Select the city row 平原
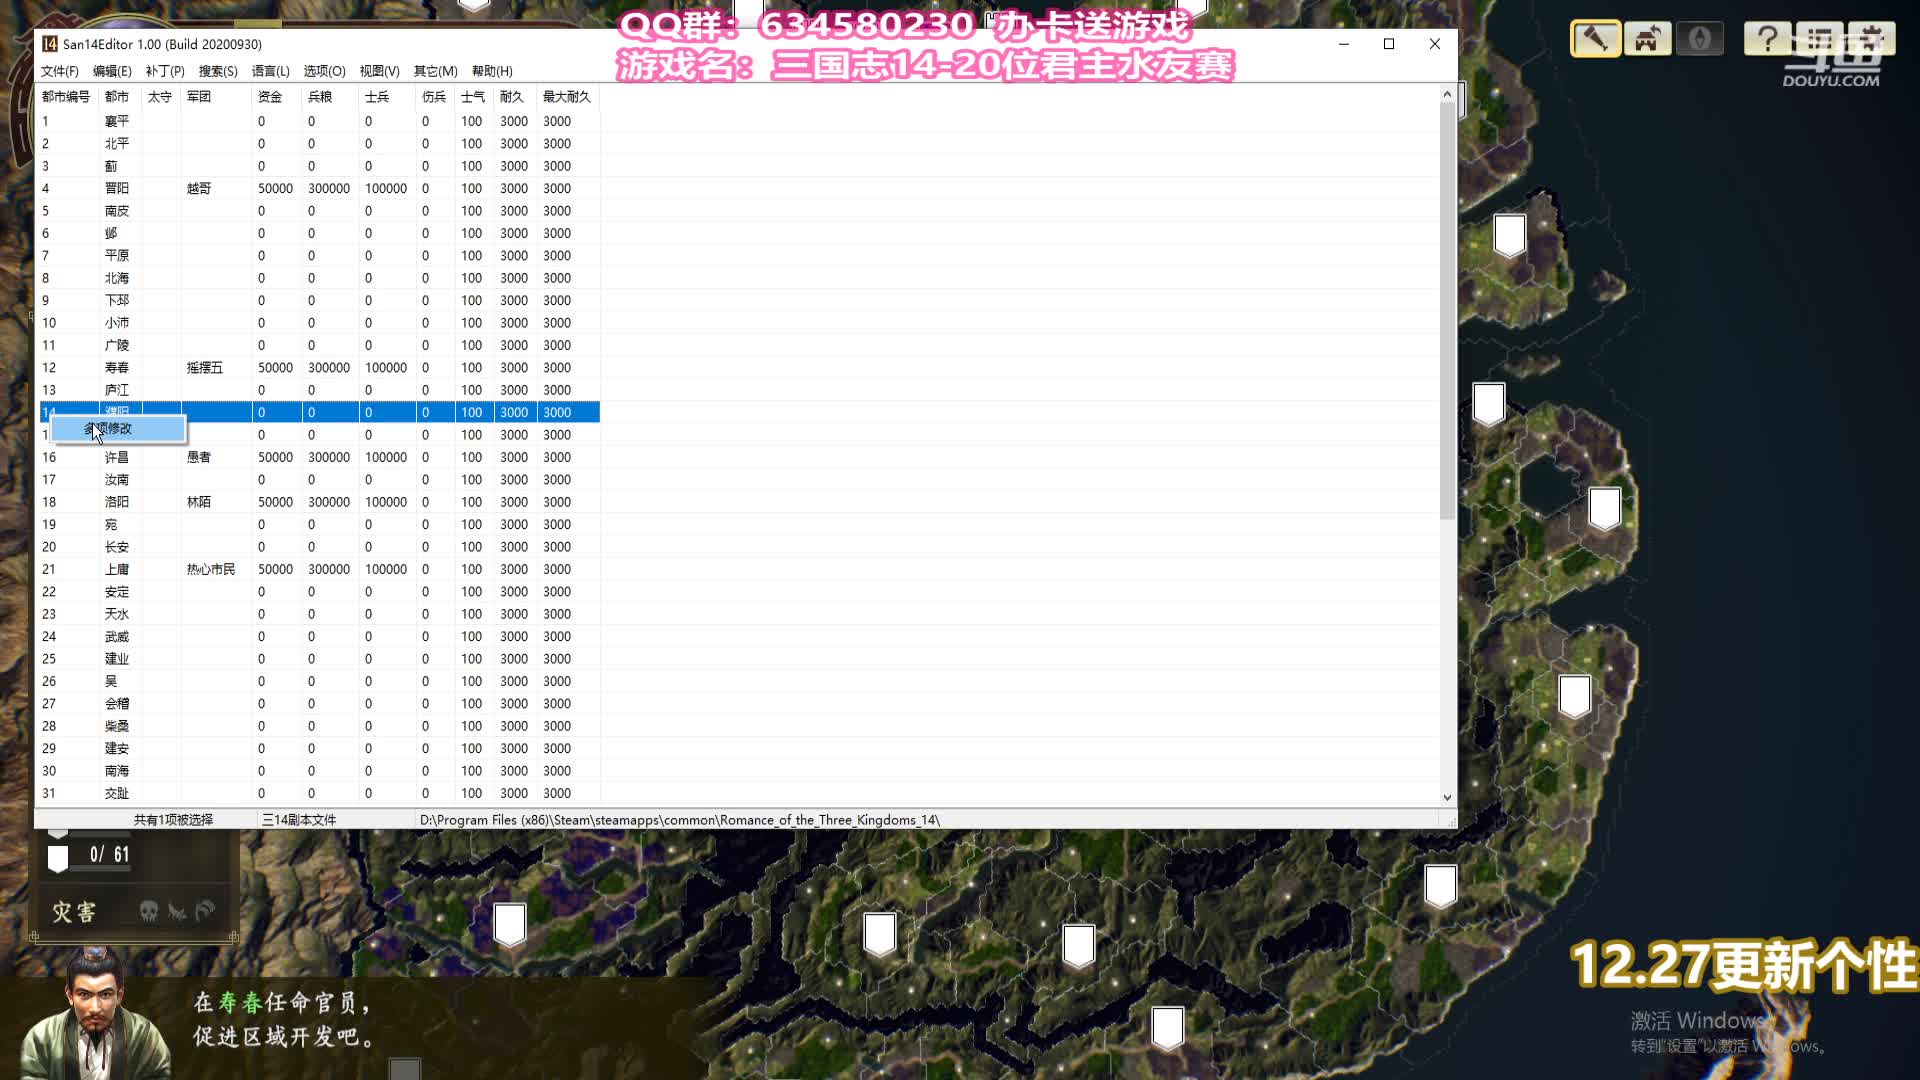This screenshot has height=1080, width=1920. [320, 255]
